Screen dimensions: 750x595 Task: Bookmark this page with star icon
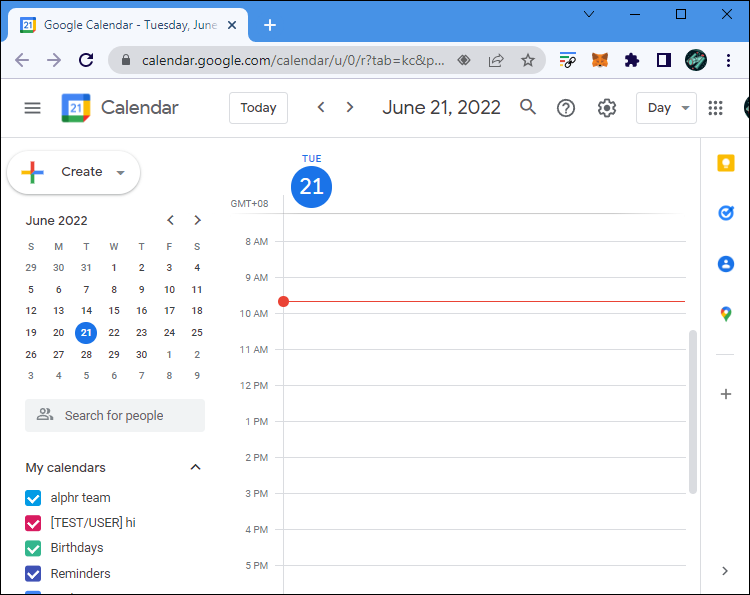coord(528,60)
